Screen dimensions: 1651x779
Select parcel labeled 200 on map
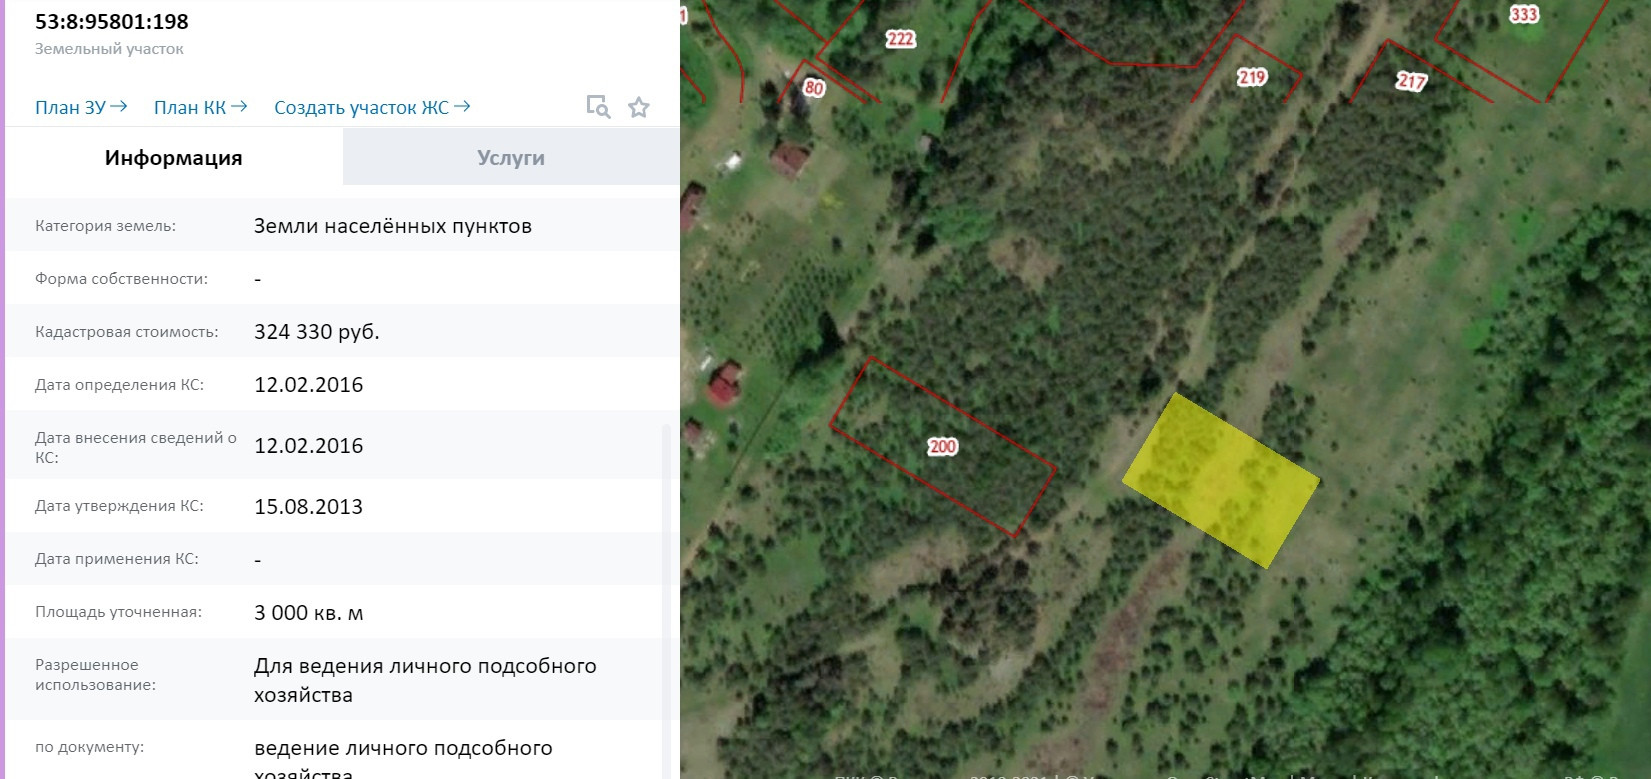pos(943,447)
